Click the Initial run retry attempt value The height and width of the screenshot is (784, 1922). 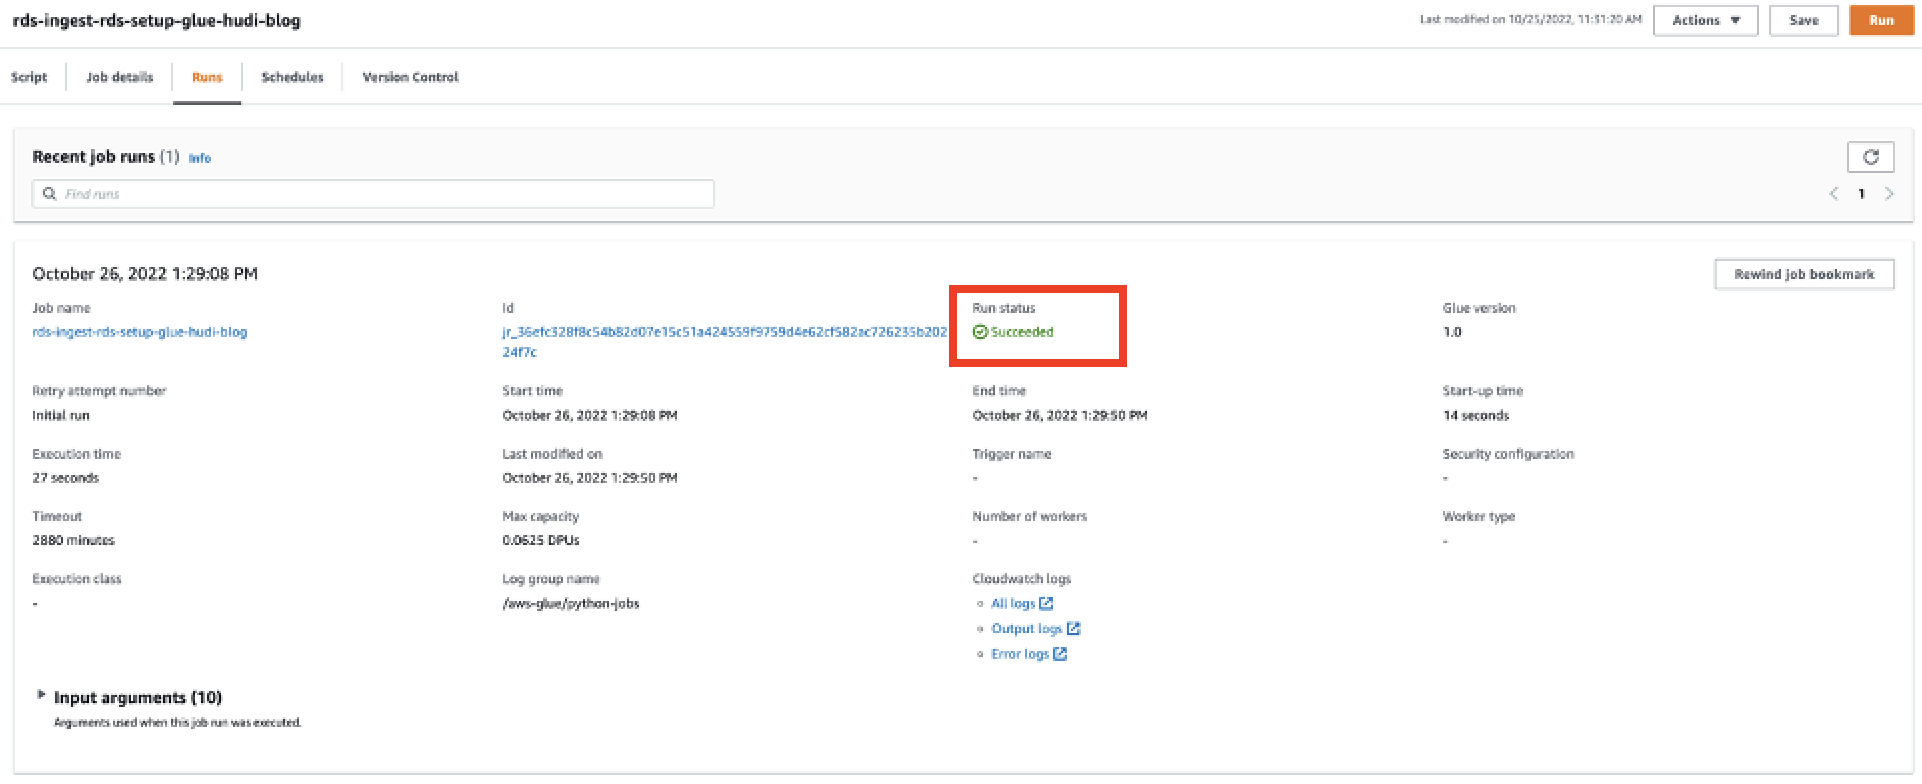(x=61, y=415)
